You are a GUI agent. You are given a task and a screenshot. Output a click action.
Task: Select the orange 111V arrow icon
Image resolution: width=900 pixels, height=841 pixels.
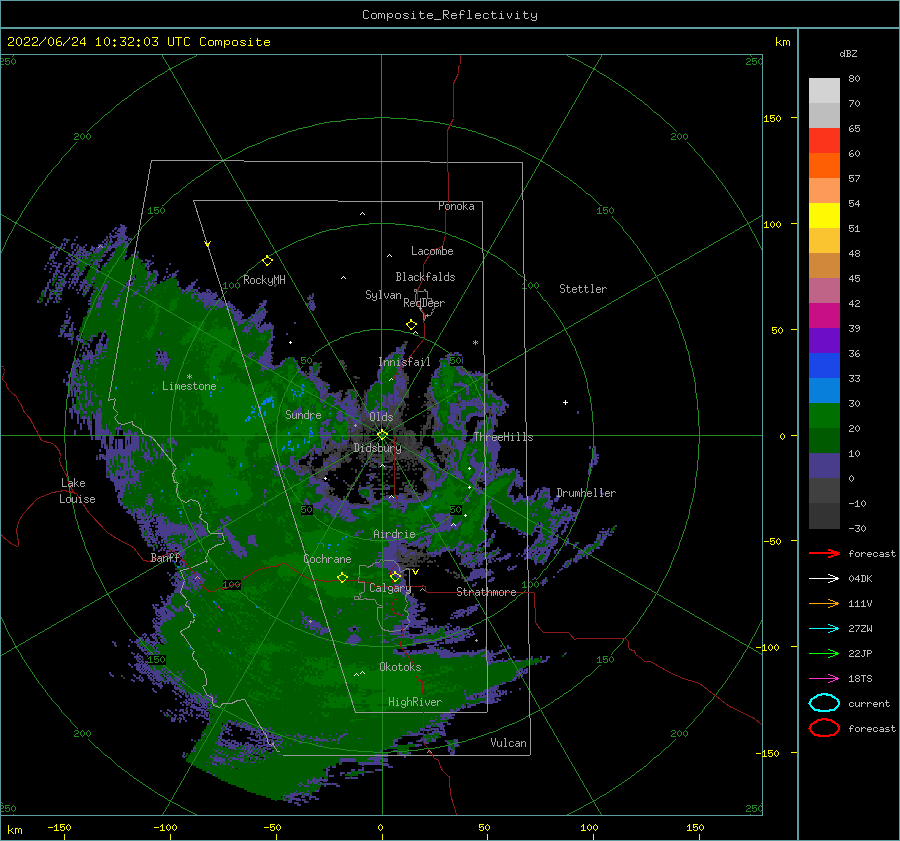[824, 603]
